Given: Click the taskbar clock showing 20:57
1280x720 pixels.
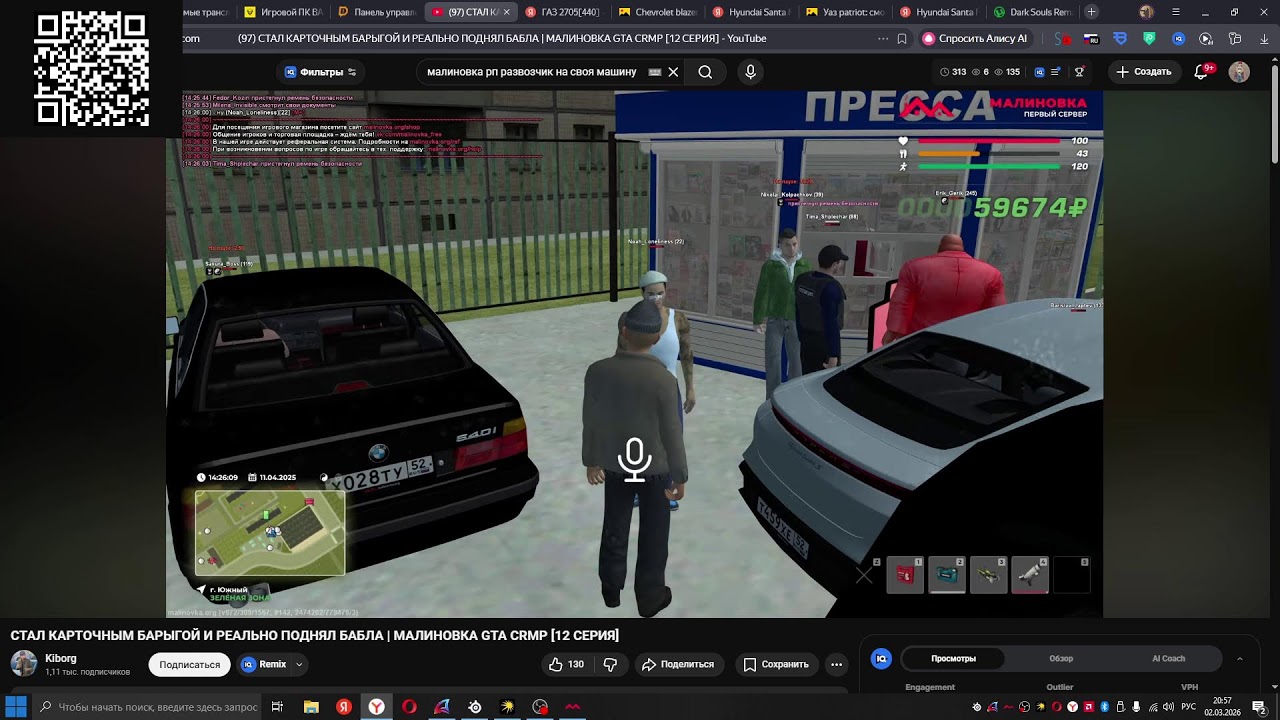Looking at the screenshot, I should (x=1221, y=707).
